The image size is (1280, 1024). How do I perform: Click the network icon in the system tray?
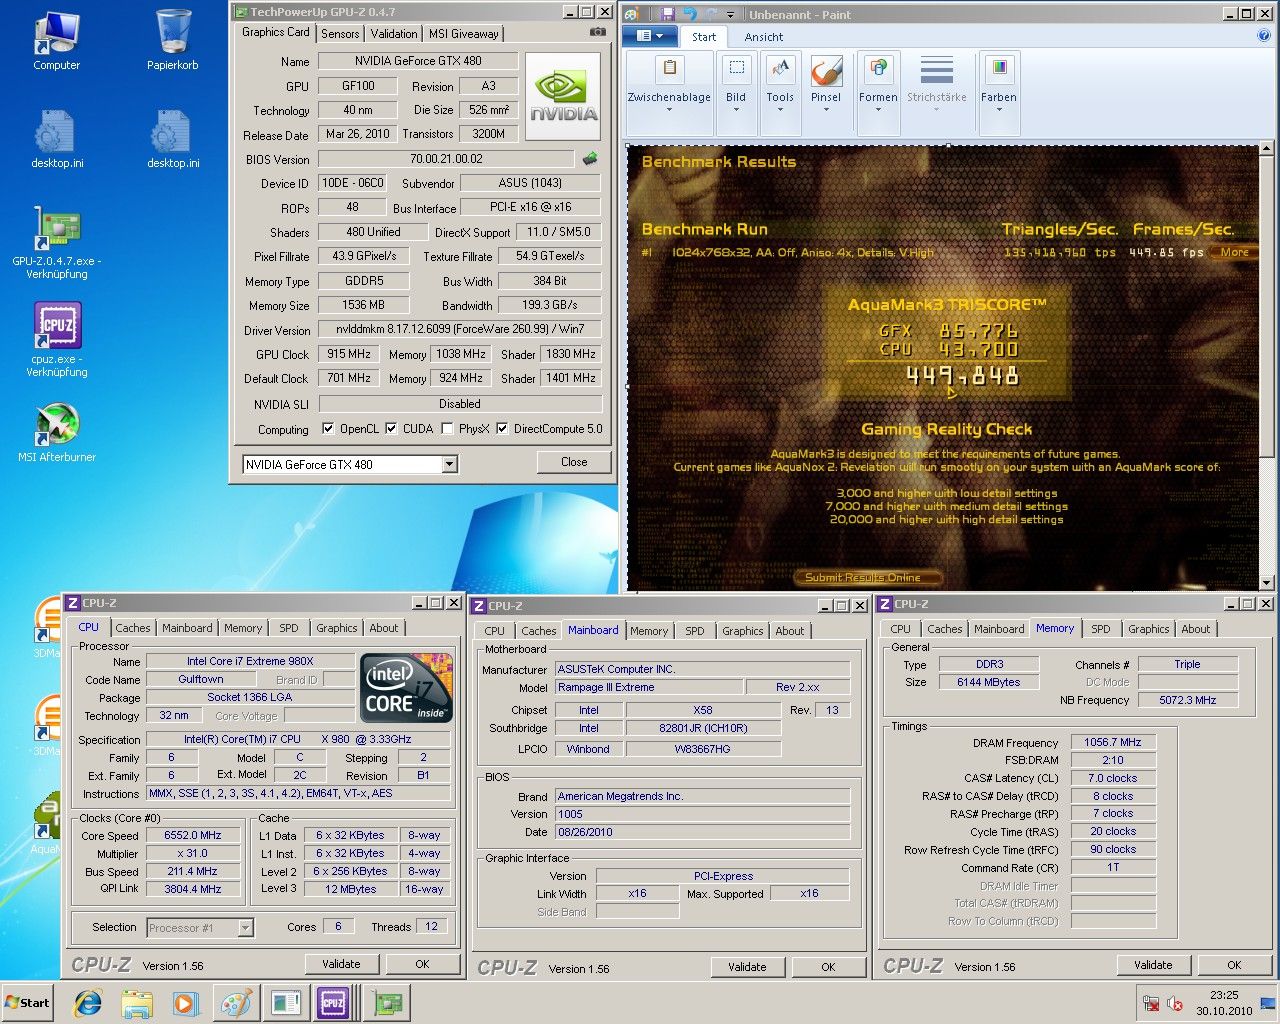(x=1152, y=1004)
